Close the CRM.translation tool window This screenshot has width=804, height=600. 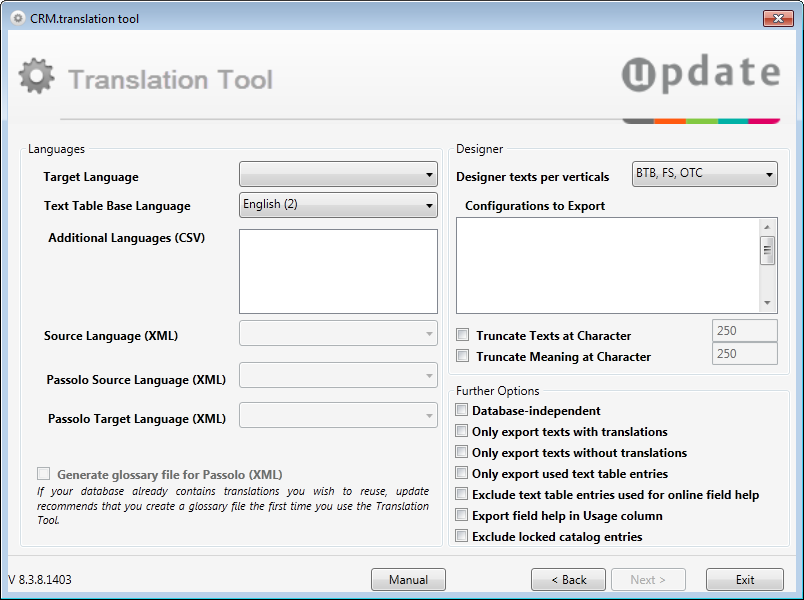pyautogui.click(x=778, y=18)
